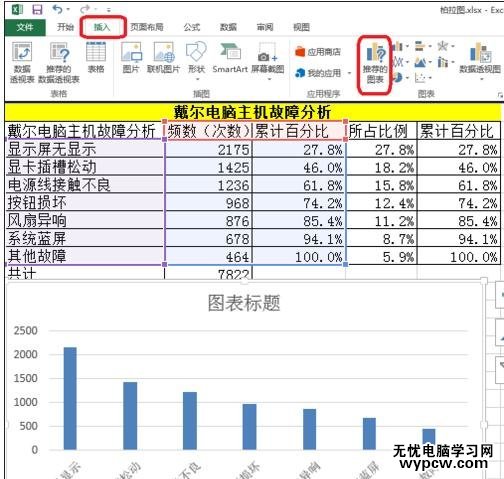Select the cell 显卡插槽松动
This screenshot has height=479, width=504.
[x=85, y=167]
